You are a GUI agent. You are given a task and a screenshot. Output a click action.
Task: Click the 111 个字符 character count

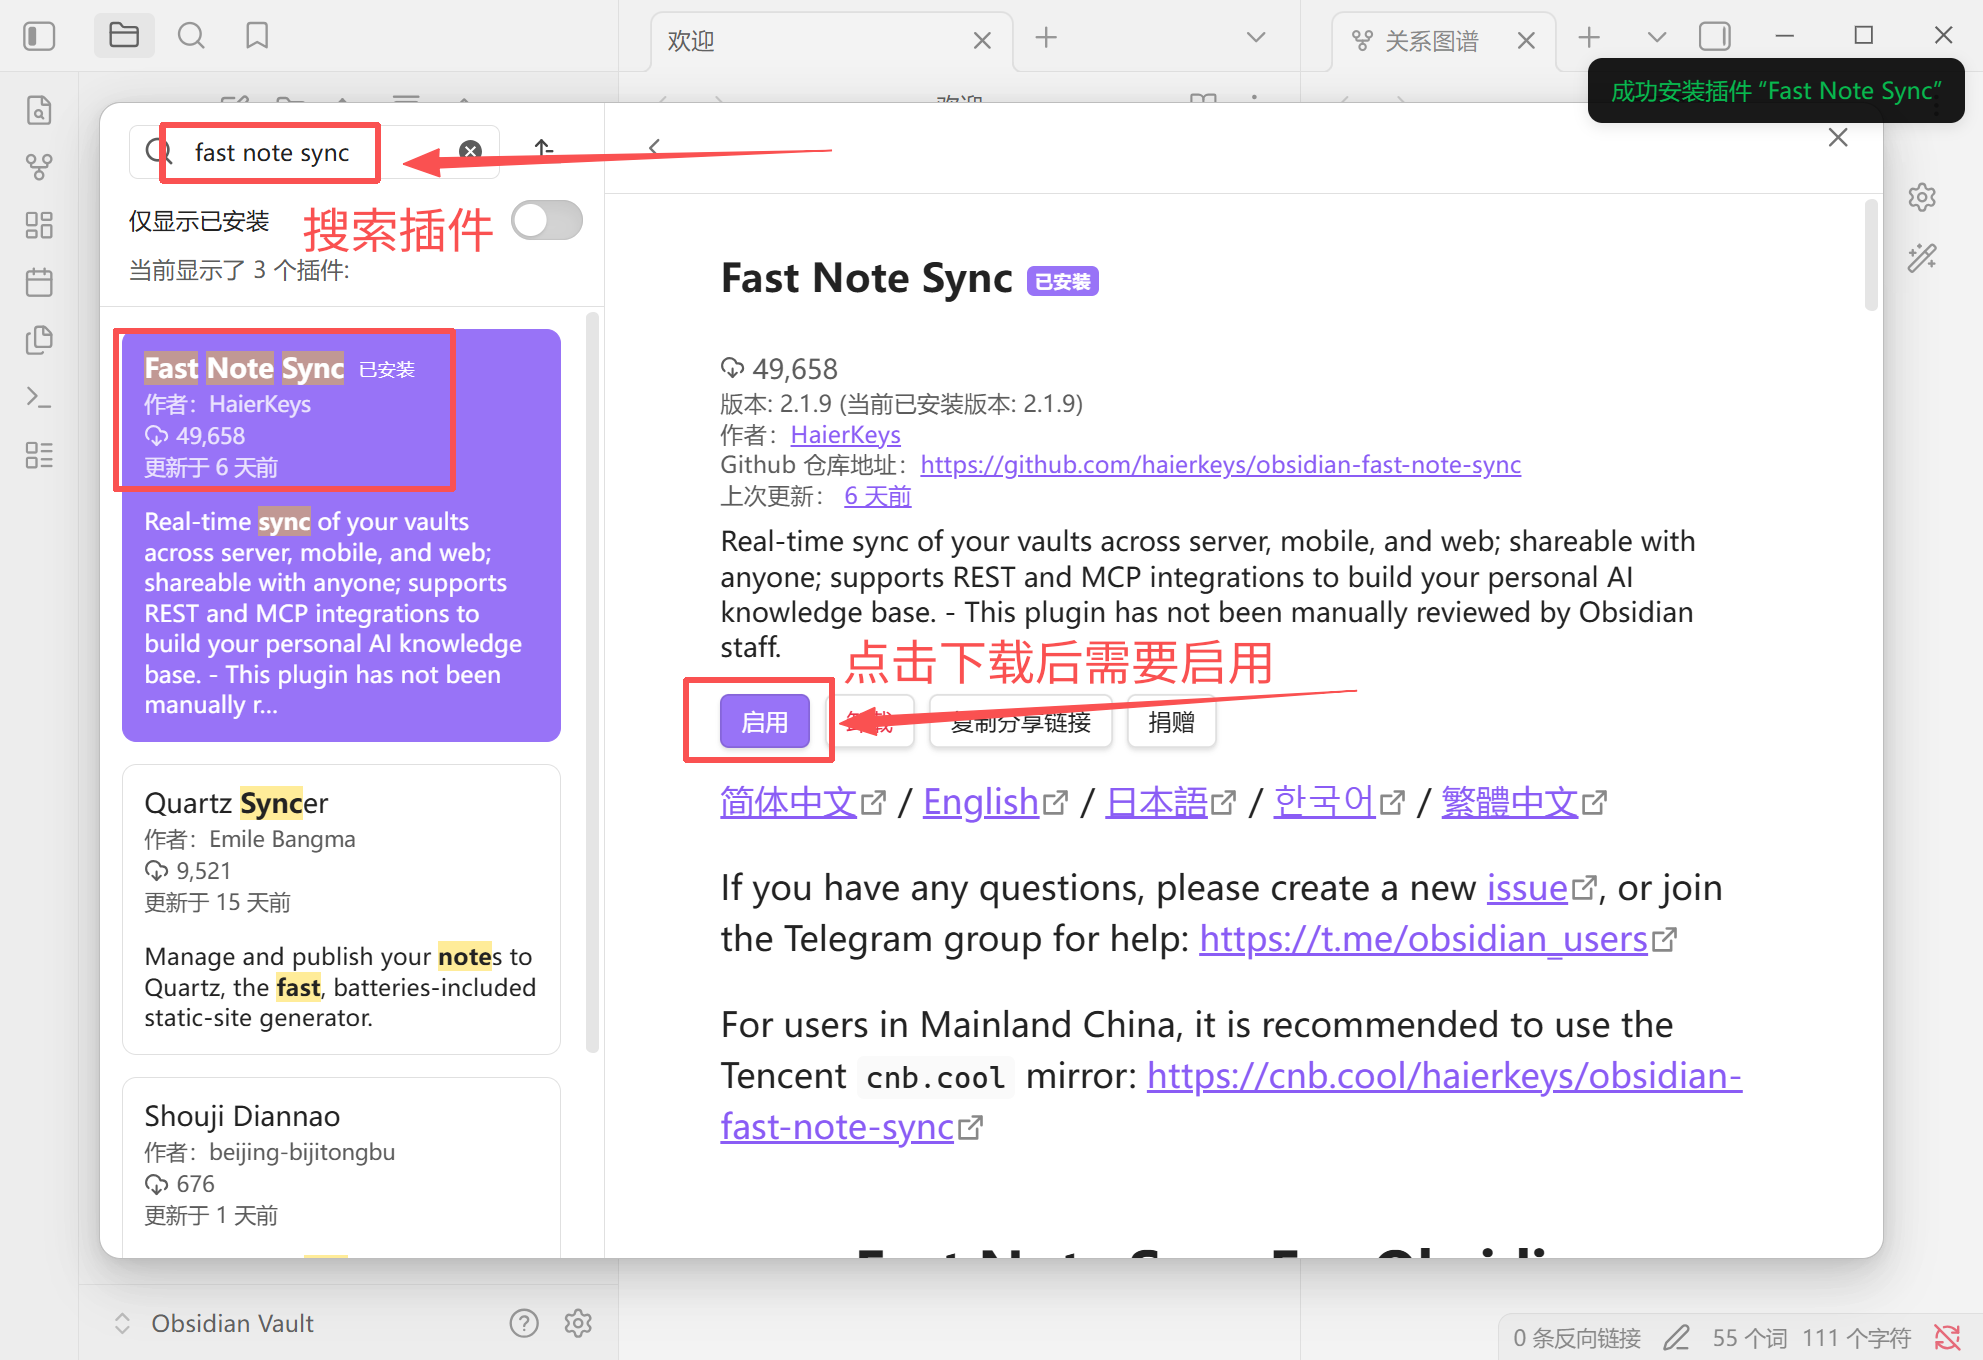click(x=1856, y=1338)
